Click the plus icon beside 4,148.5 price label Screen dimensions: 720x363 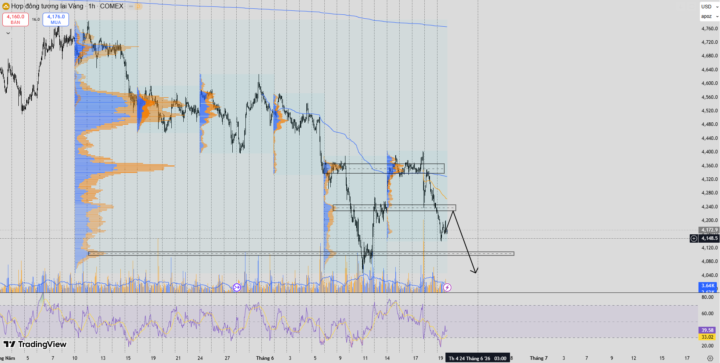[694, 238]
